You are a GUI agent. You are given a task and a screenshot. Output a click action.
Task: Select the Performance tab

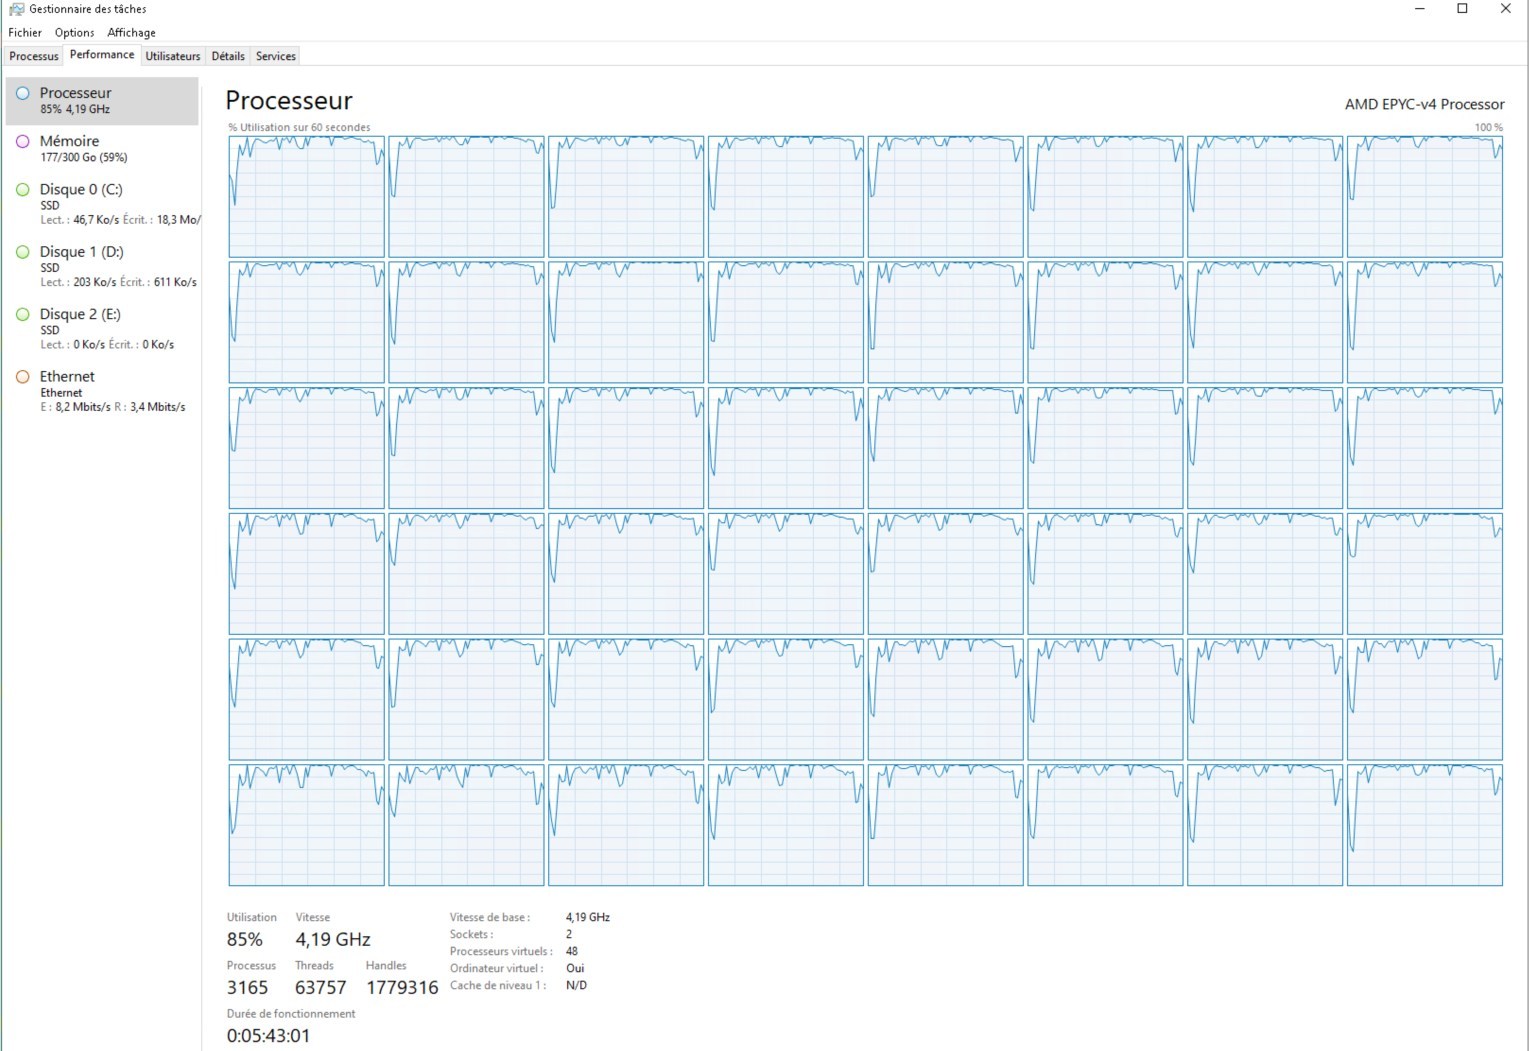(102, 55)
